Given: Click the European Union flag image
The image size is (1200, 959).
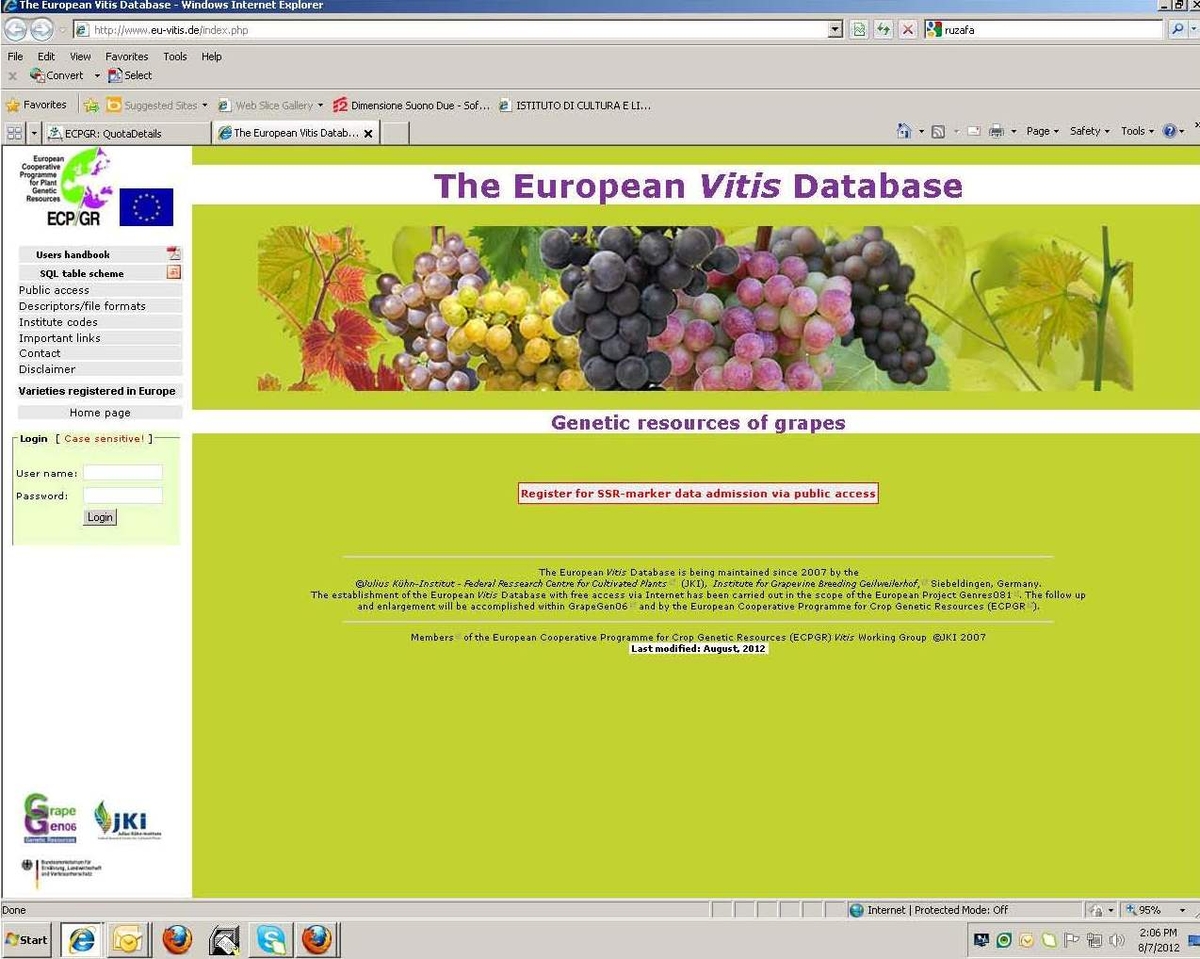Looking at the screenshot, I should click(x=148, y=207).
